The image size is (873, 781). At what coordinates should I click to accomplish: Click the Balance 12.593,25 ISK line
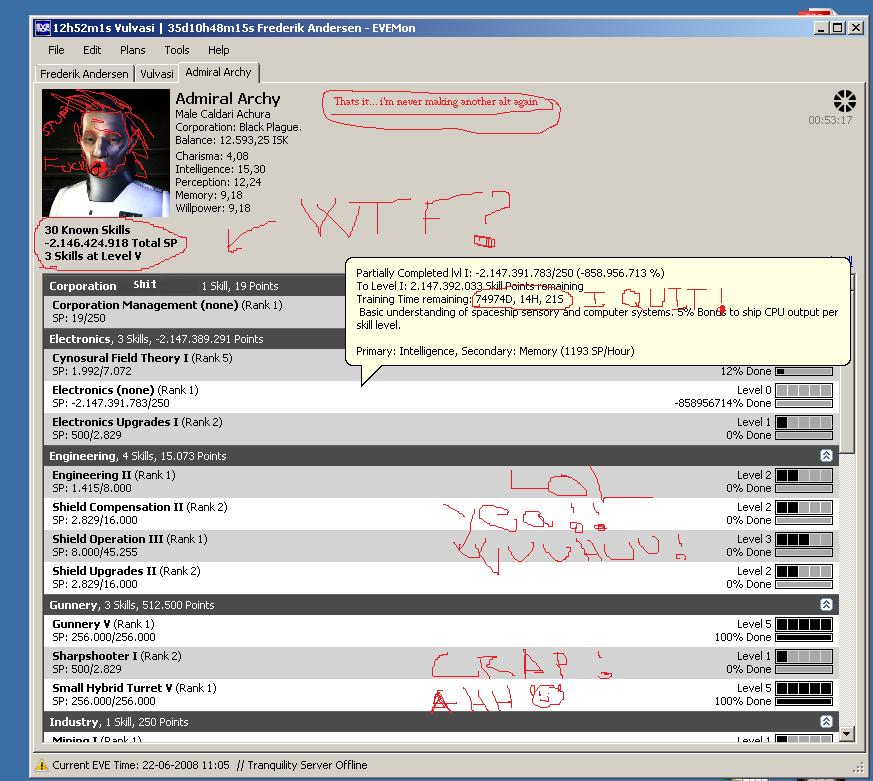tap(232, 140)
